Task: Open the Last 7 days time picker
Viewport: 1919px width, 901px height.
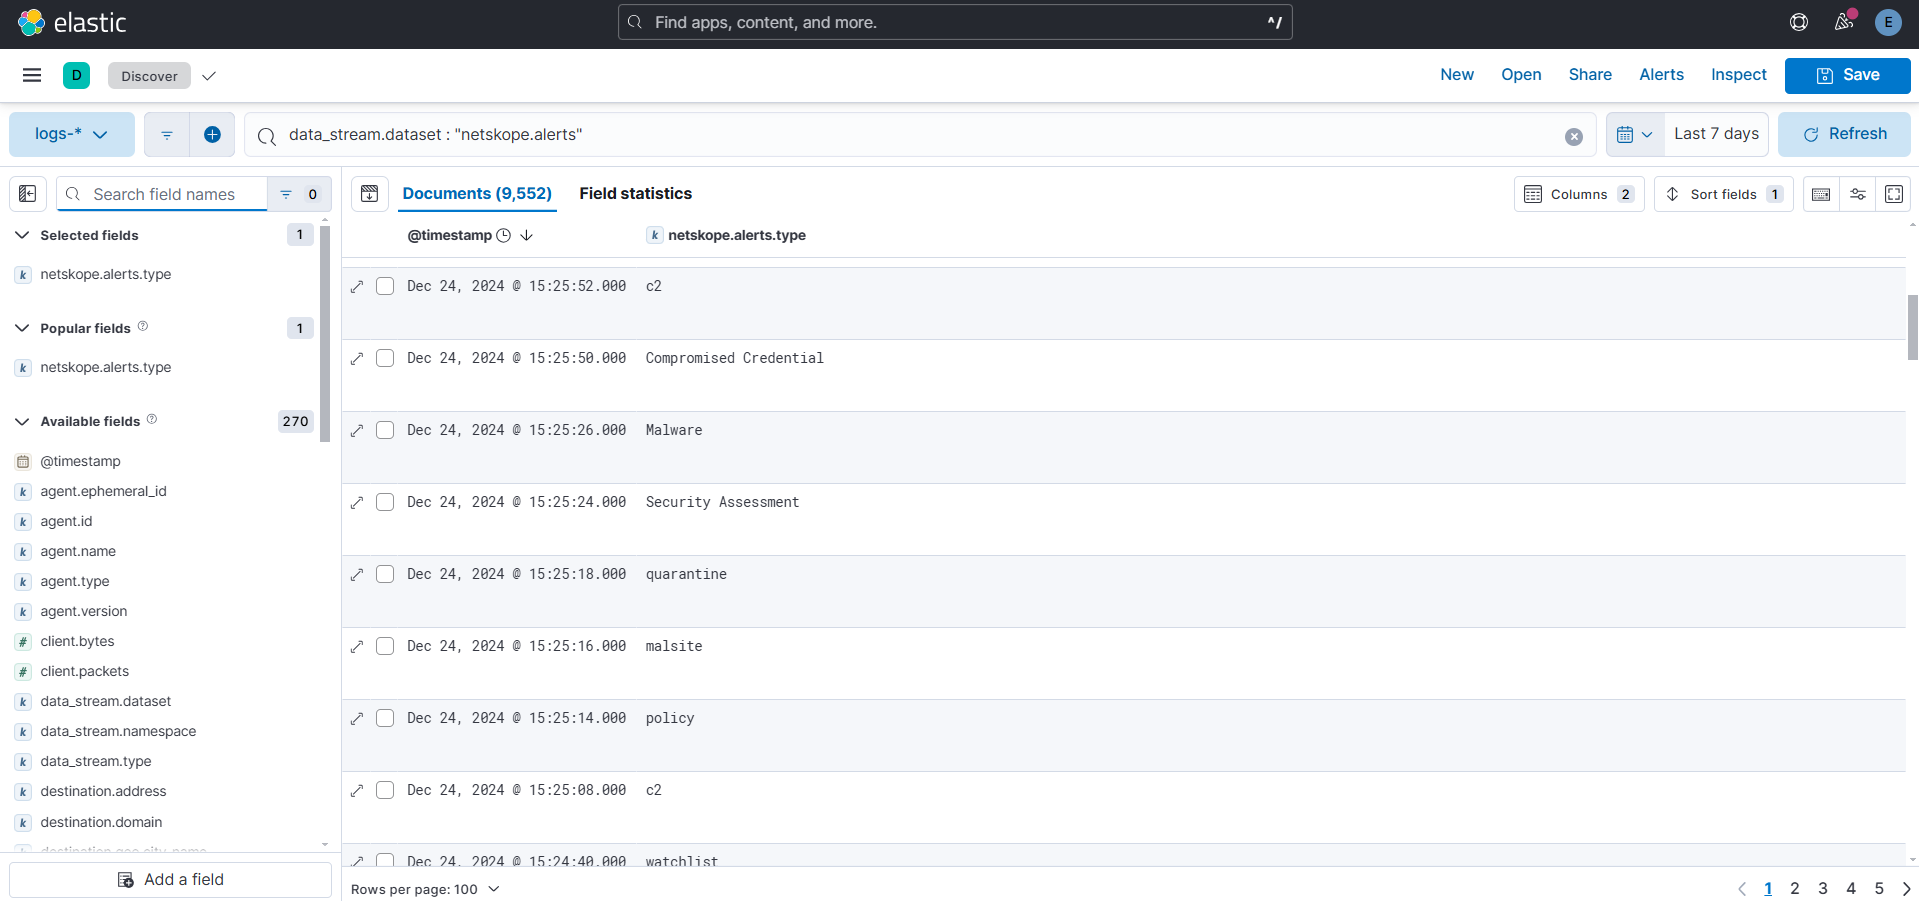Action: (1716, 135)
